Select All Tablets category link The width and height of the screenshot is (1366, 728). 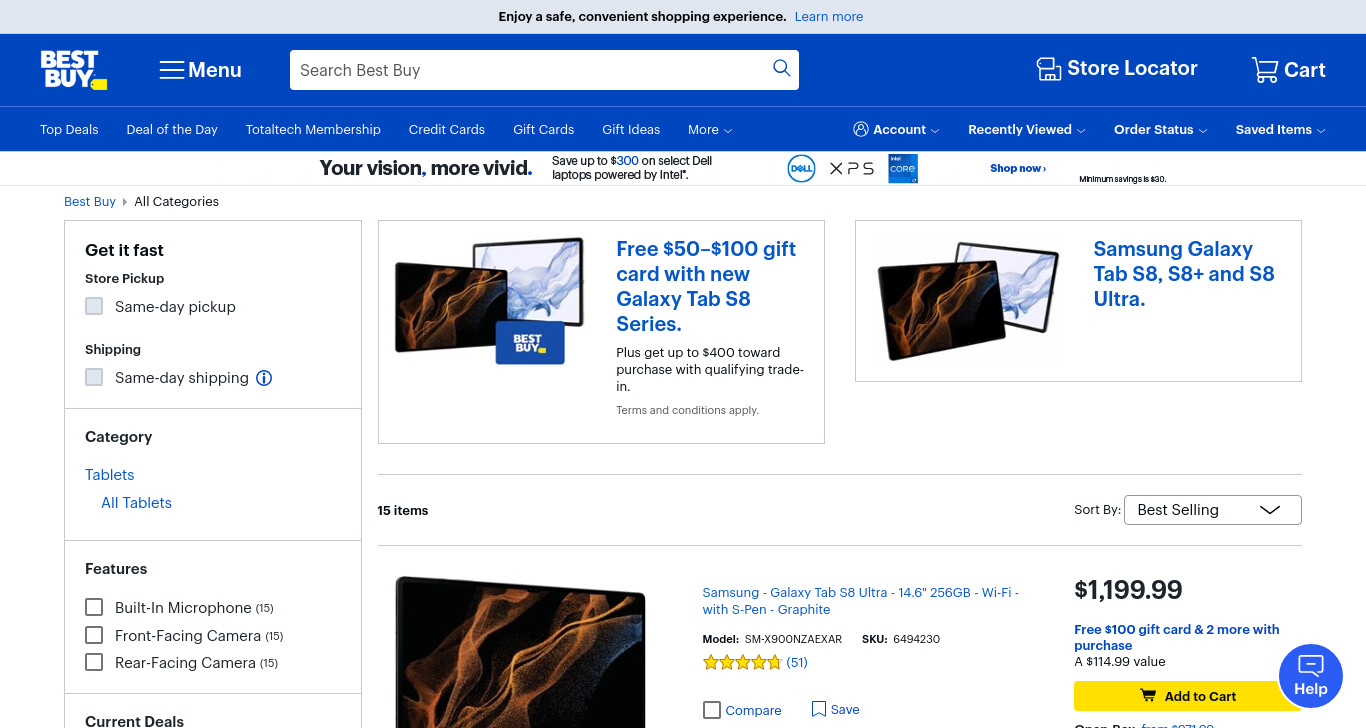[136, 503]
